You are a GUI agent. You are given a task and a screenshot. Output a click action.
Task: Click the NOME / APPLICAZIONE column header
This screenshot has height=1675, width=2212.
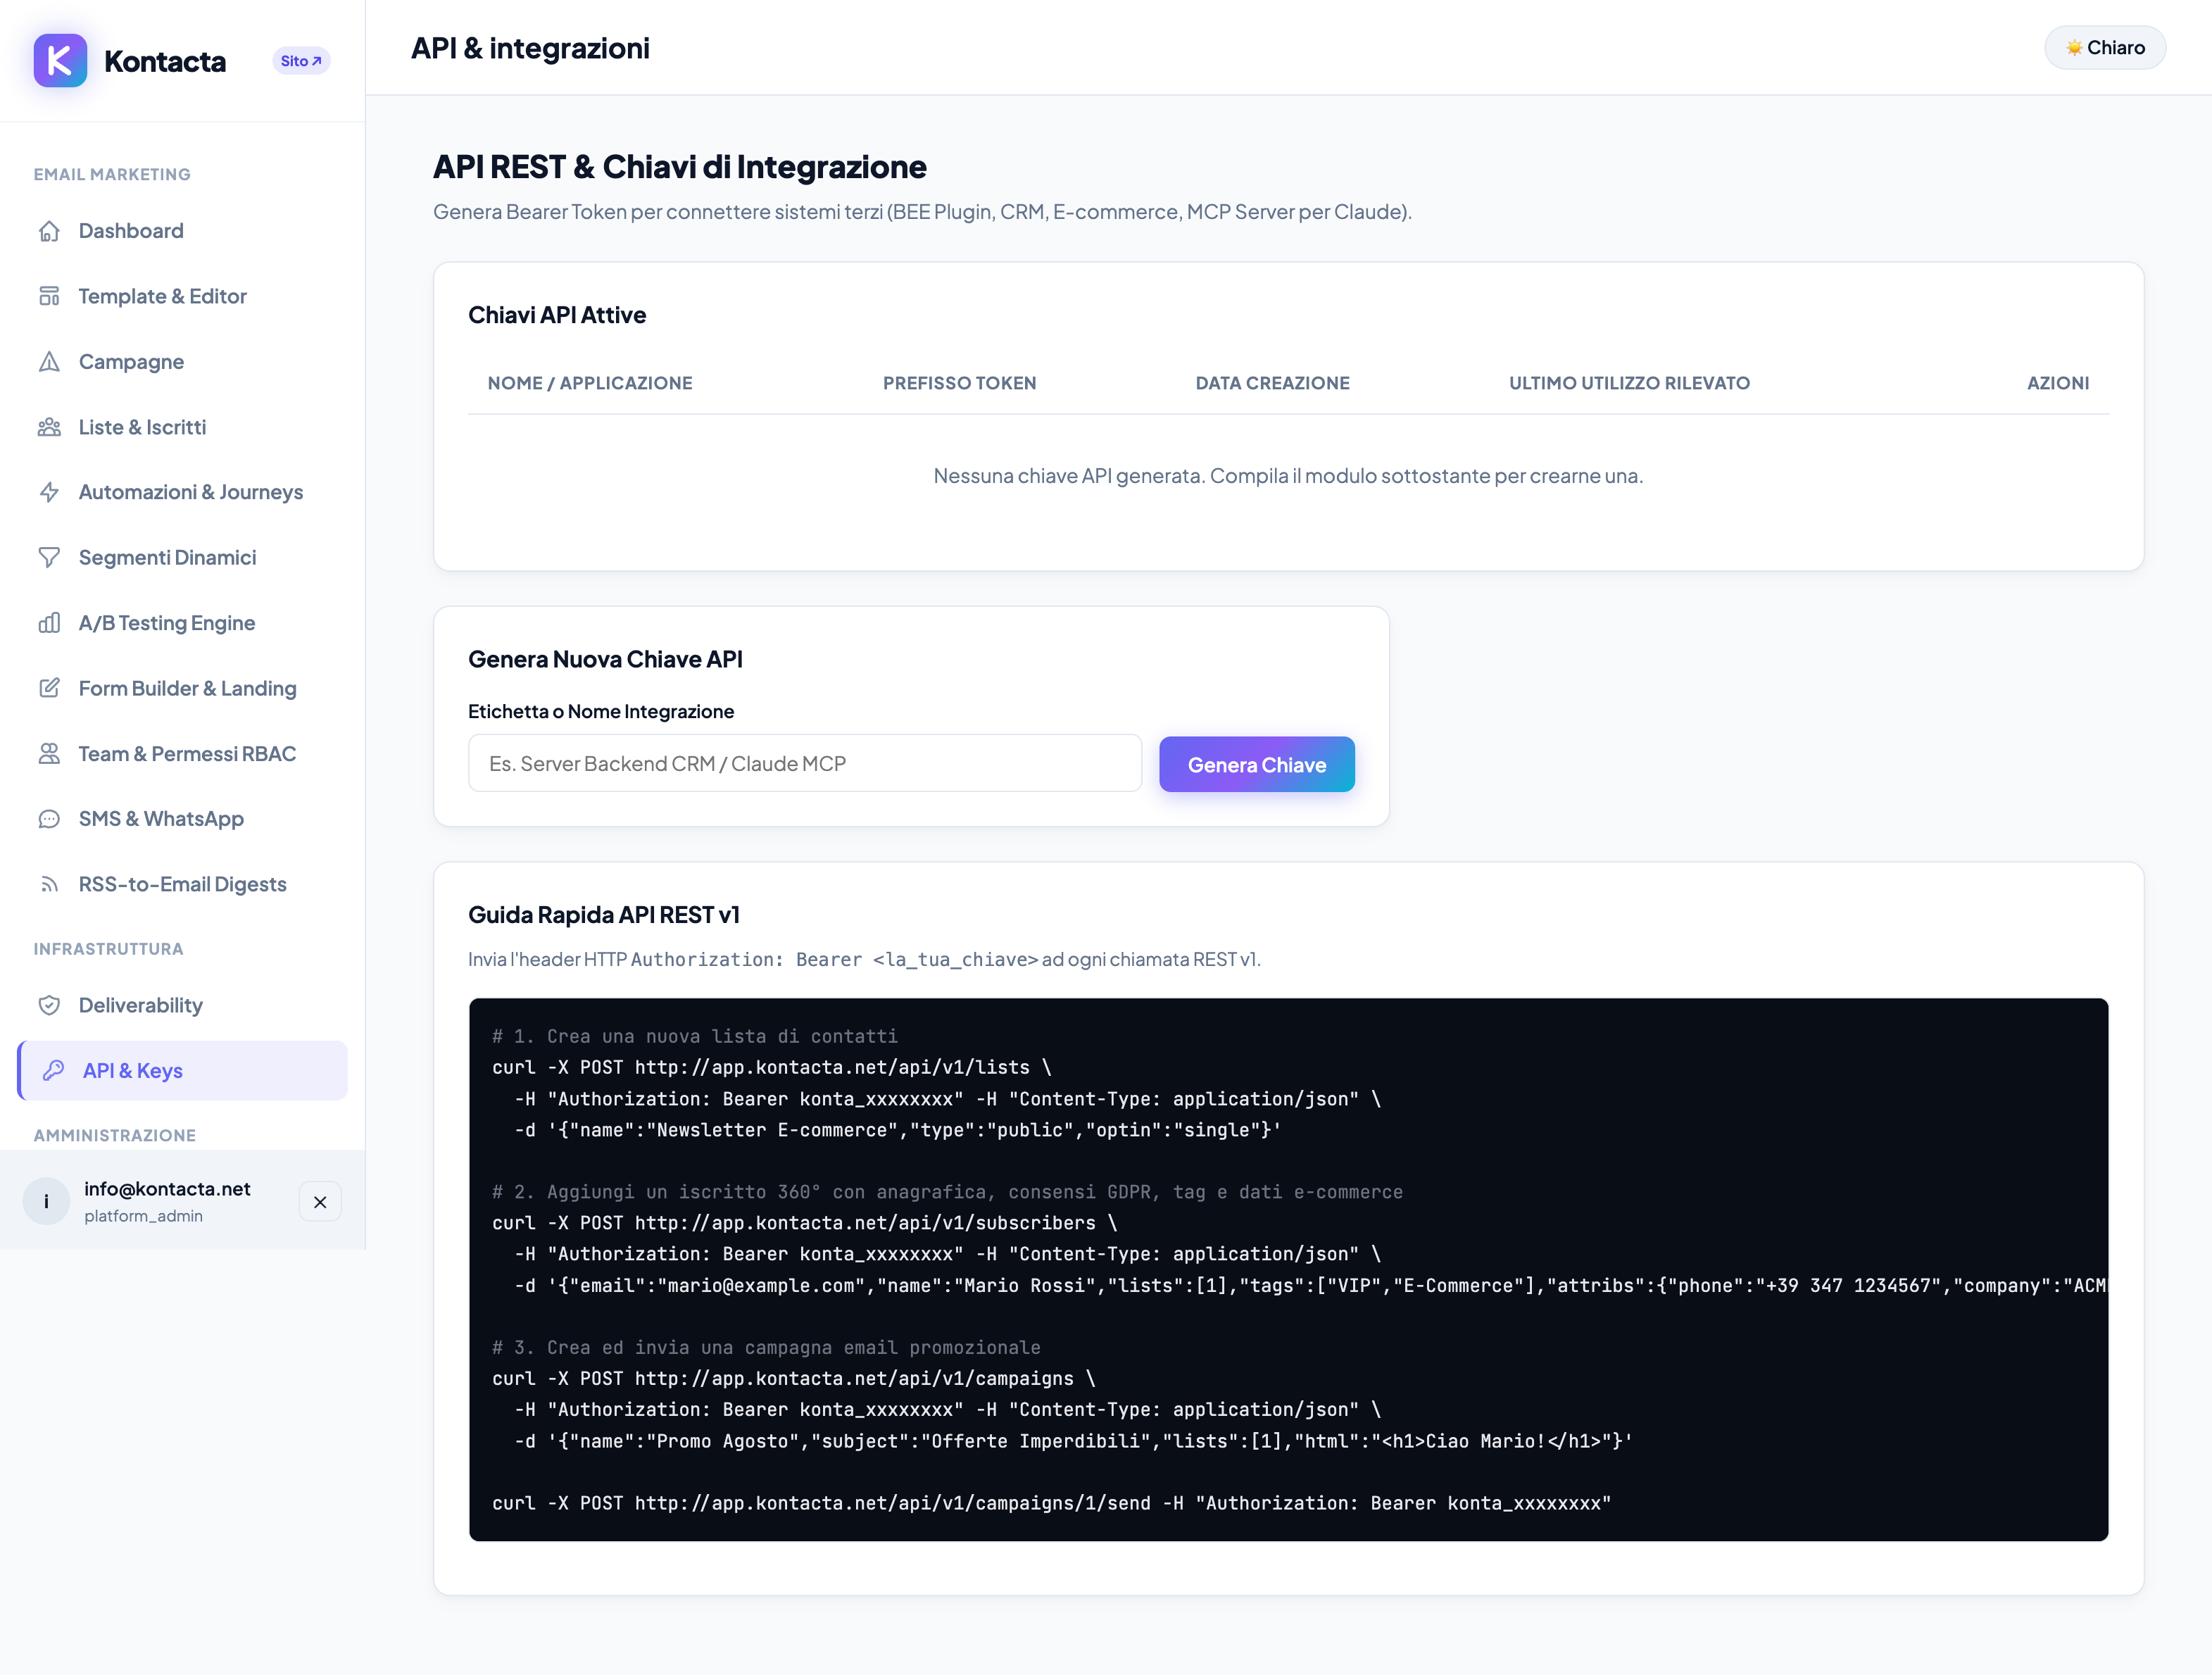590,383
